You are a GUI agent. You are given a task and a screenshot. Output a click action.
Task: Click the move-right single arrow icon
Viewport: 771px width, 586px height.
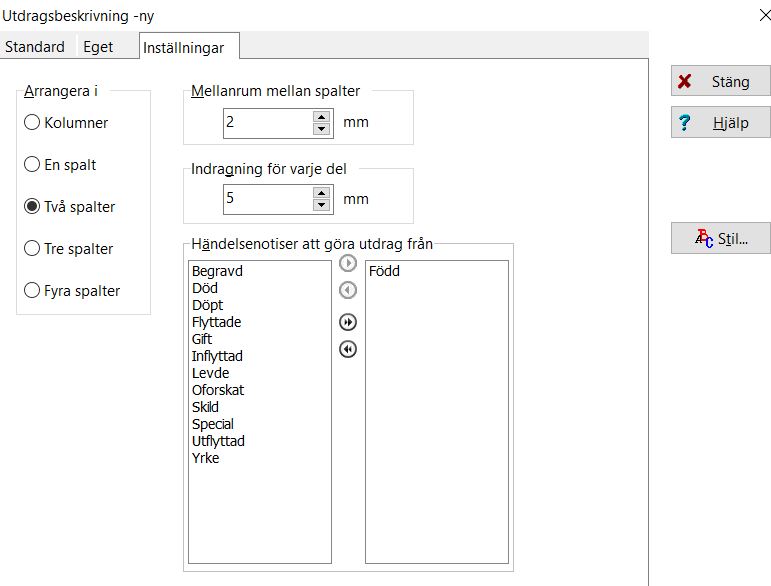point(348,264)
